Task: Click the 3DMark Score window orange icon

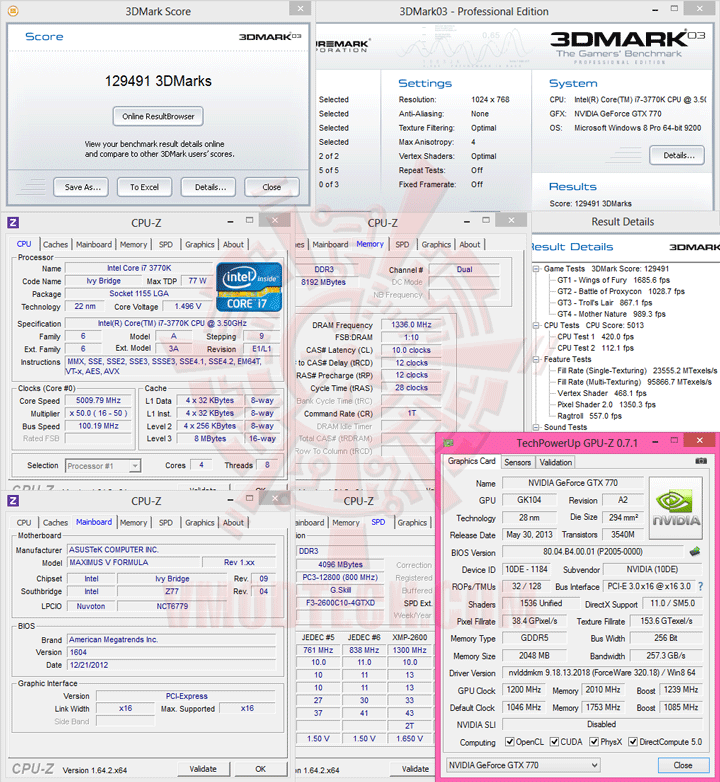Action: pos(13,10)
